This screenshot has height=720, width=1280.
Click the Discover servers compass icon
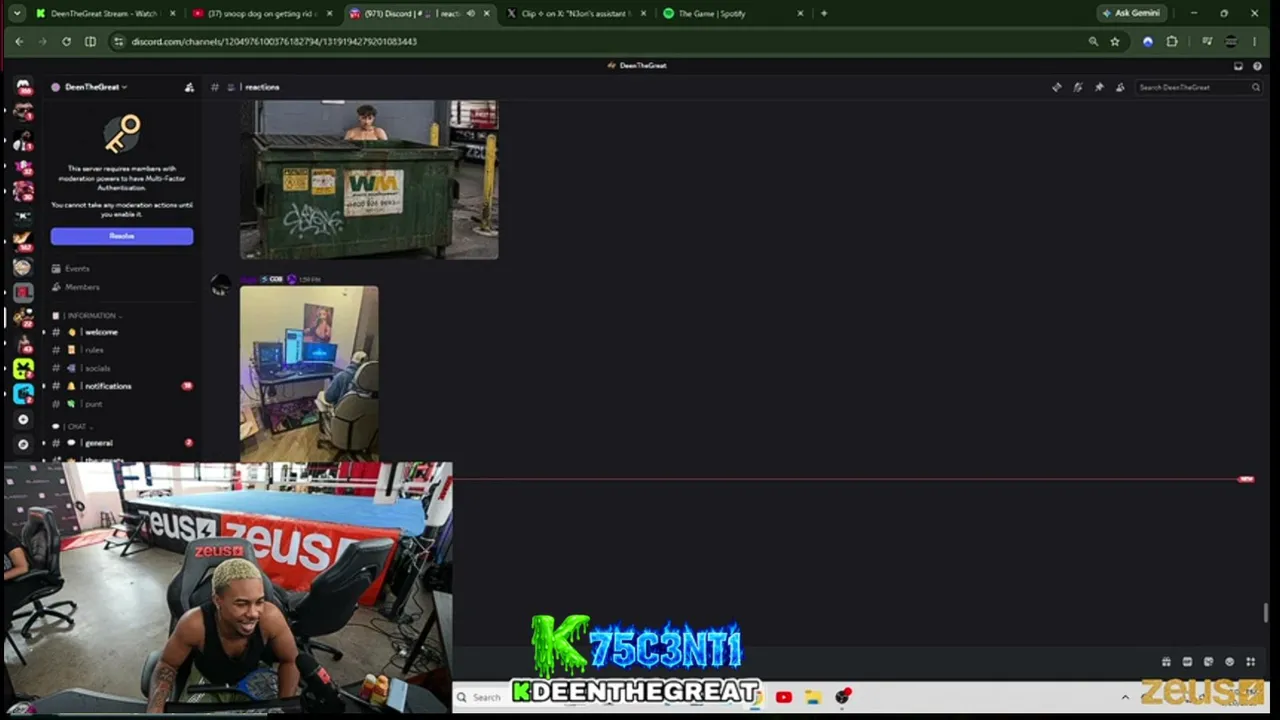tap(23, 444)
